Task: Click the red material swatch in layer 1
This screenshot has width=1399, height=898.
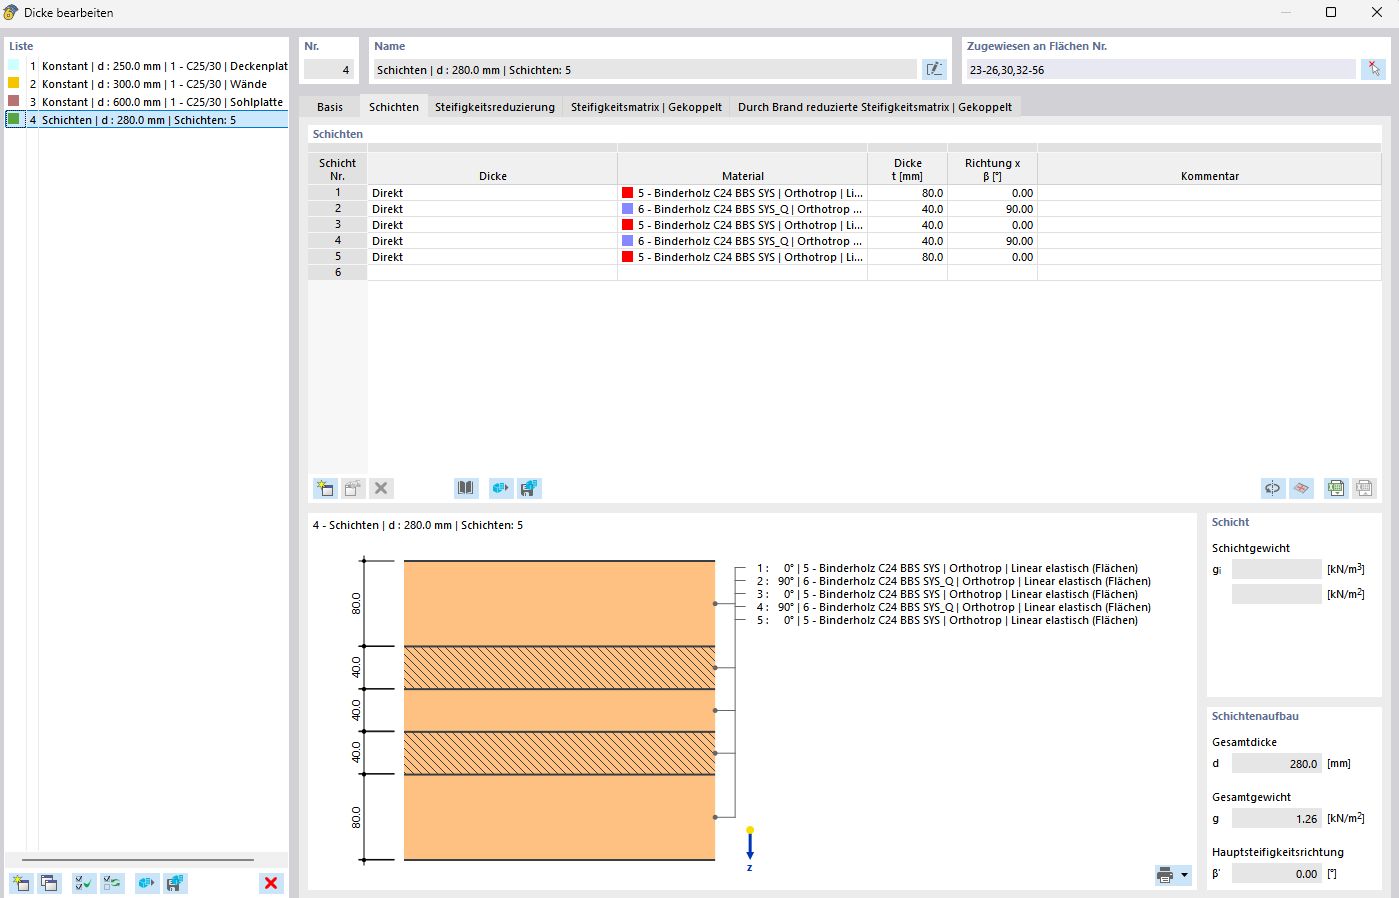Action: tap(628, 193)
